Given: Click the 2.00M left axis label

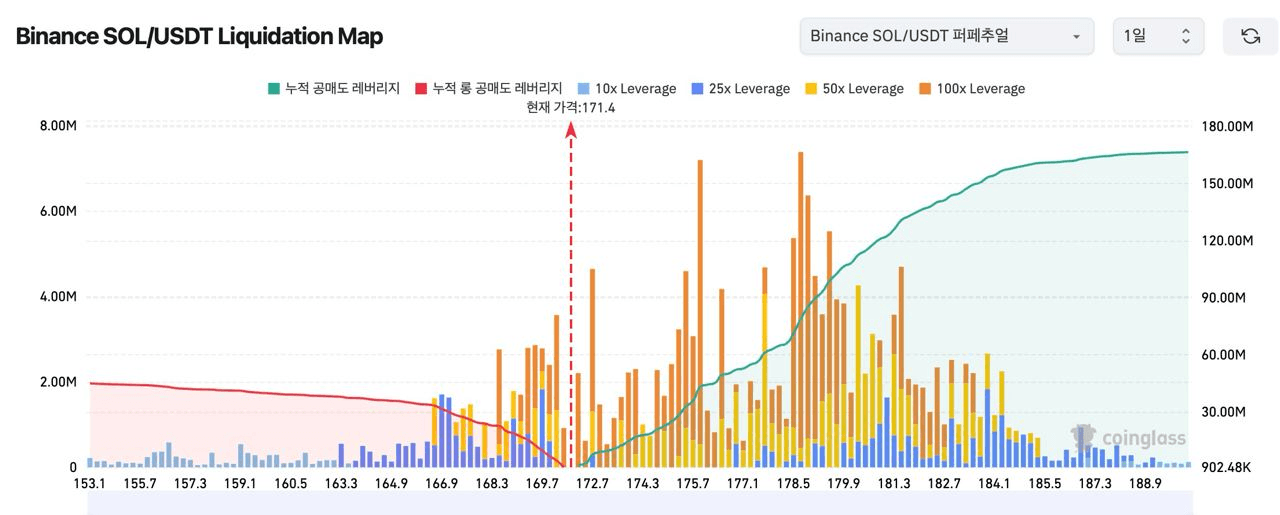Looking at the screenshot, I should click(x=58, y=382).
